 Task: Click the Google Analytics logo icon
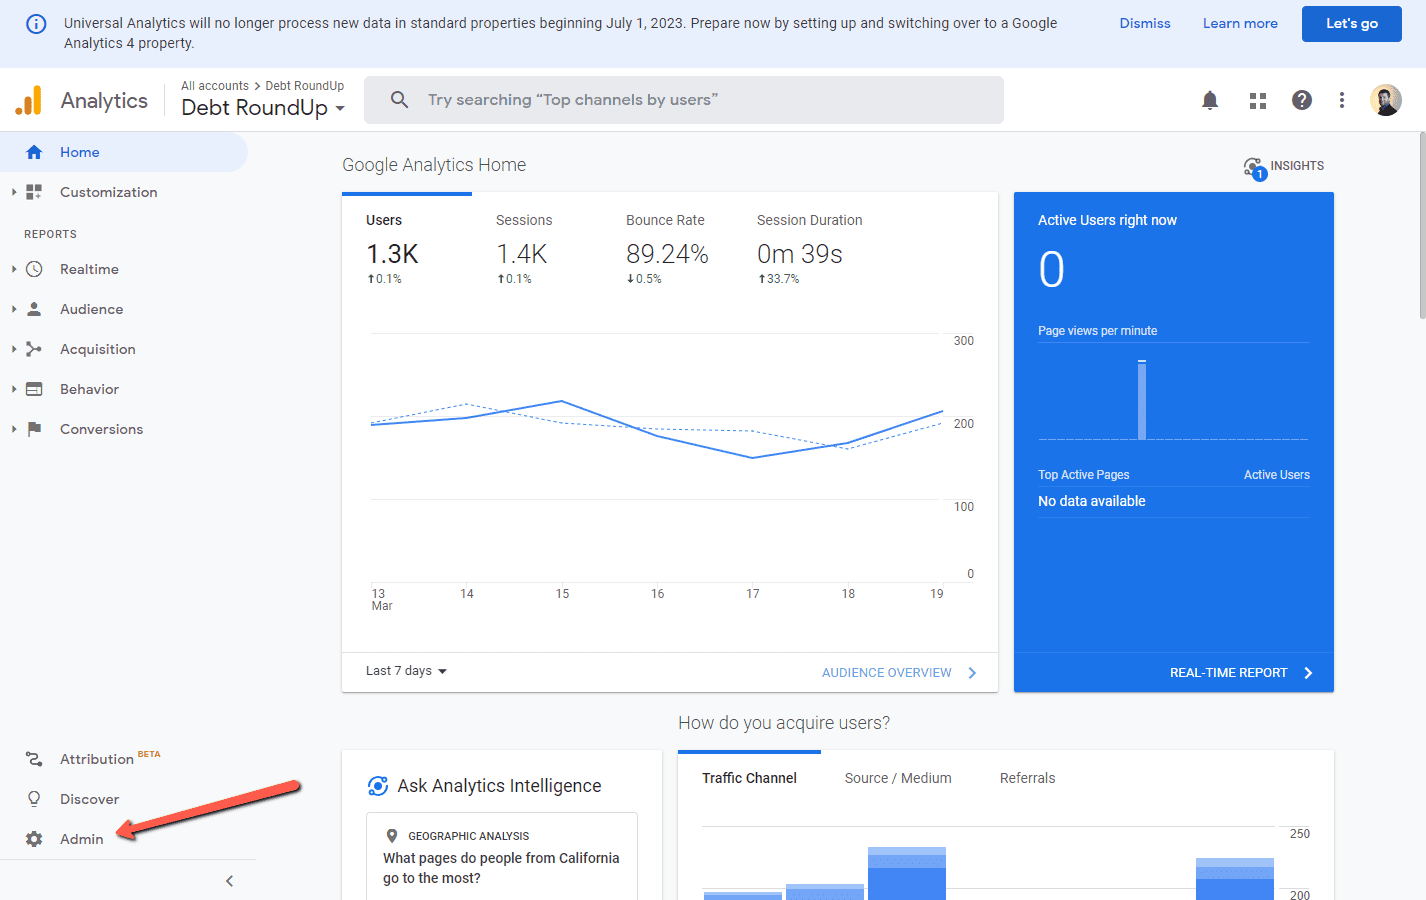(x=29, y=100)
